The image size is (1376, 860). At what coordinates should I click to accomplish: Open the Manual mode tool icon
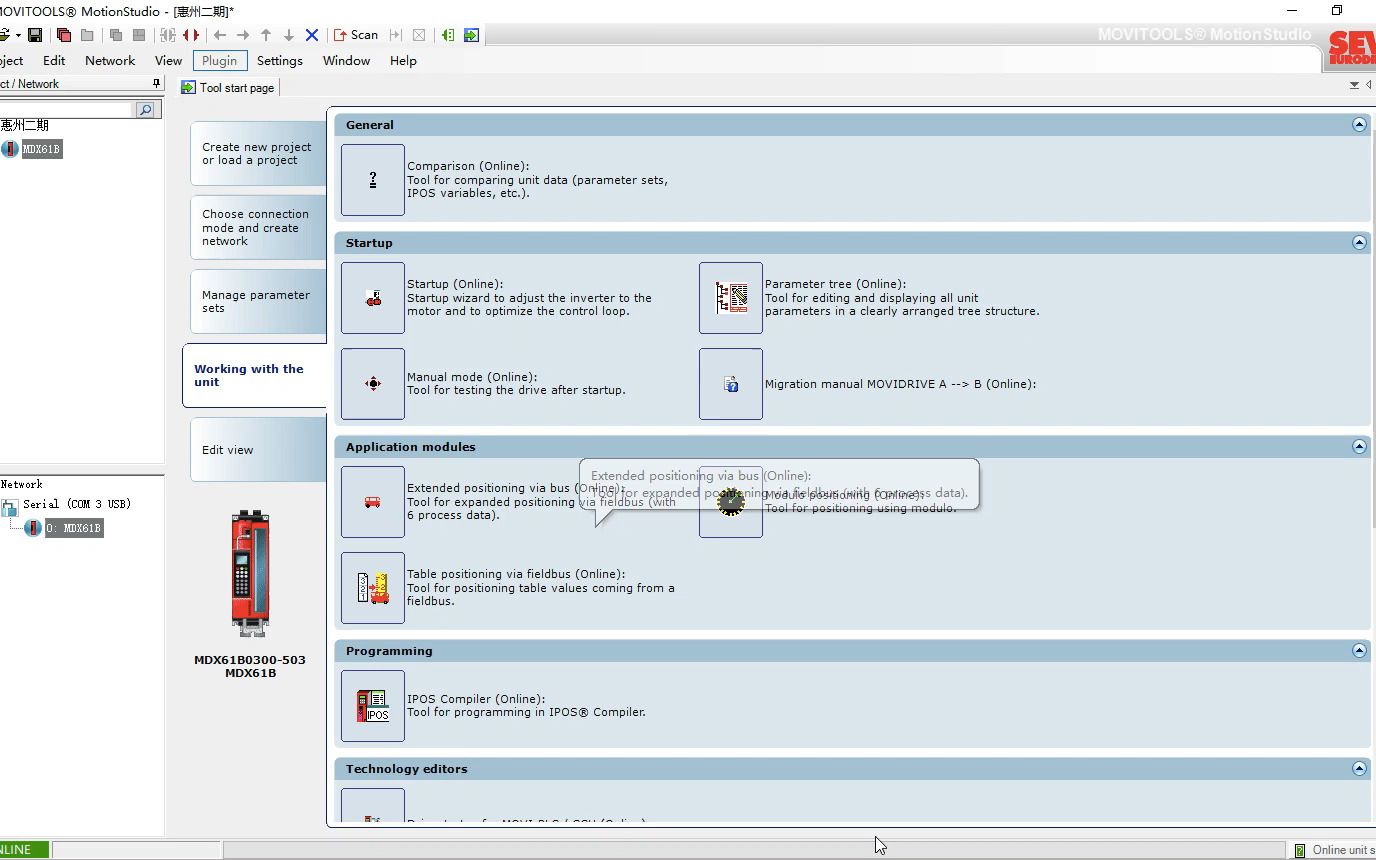point(373,384)
